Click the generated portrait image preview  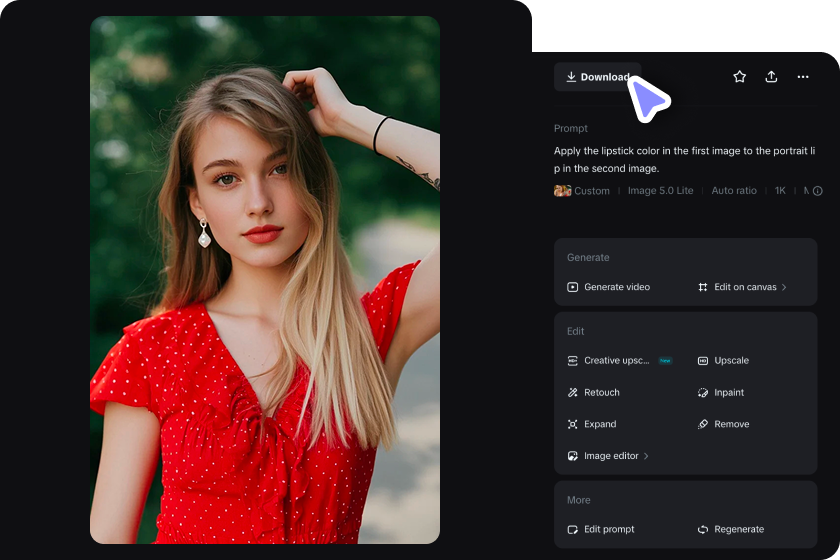coord(265,280)
